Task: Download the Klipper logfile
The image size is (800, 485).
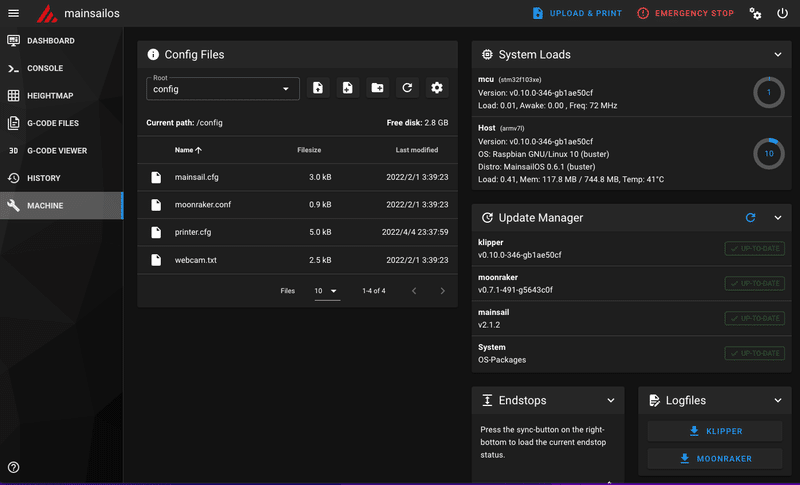Action: pyautogui.click(x=715, y=431)
